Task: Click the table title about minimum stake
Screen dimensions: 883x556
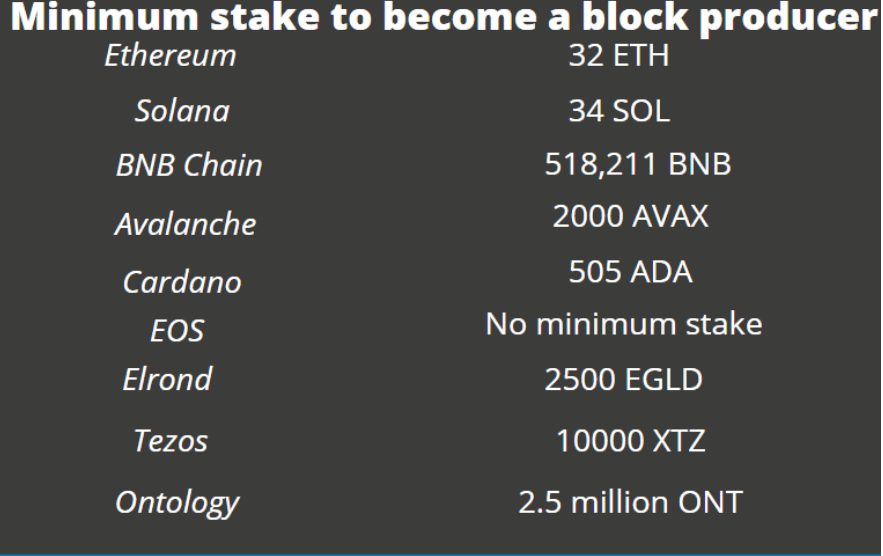Action: point(440,18)
